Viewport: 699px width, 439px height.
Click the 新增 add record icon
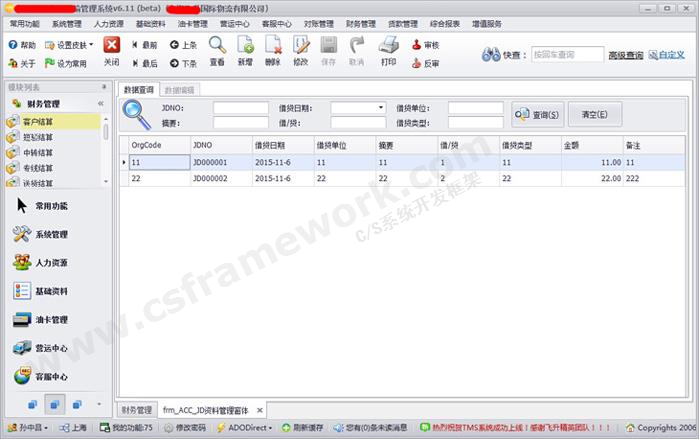click(245, 46)
